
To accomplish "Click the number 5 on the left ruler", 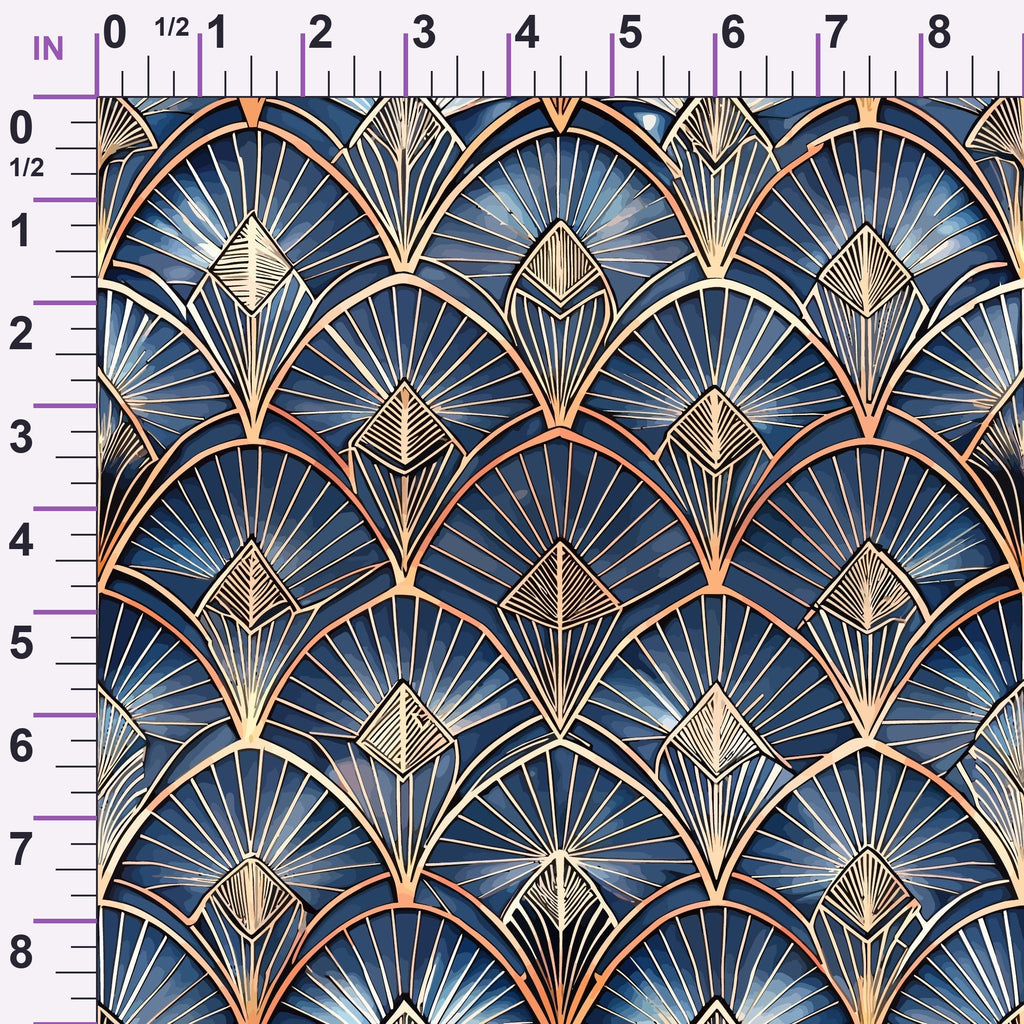I will pyautogui.click(x=21, y=643).
